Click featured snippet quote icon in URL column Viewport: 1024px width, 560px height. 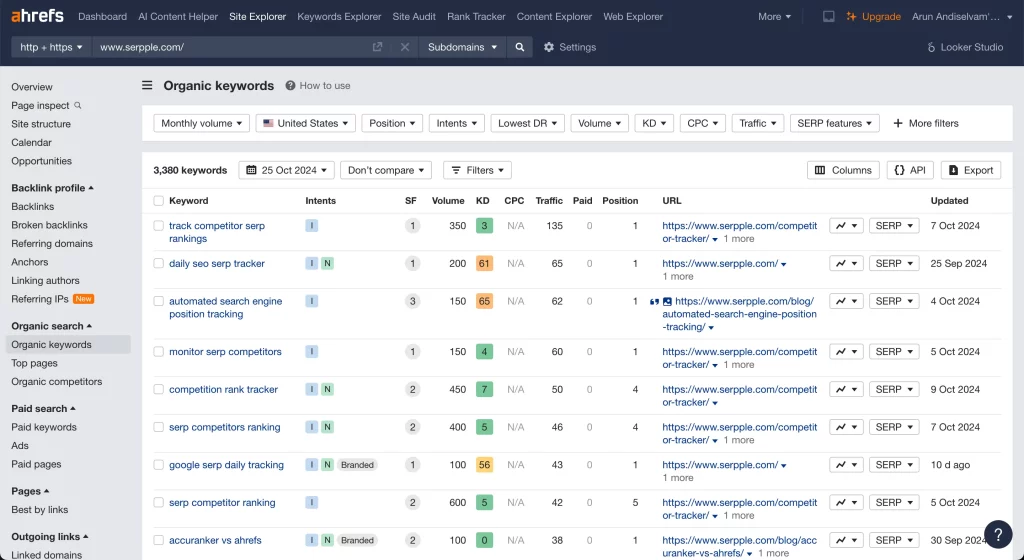click(x=654, y=302)
